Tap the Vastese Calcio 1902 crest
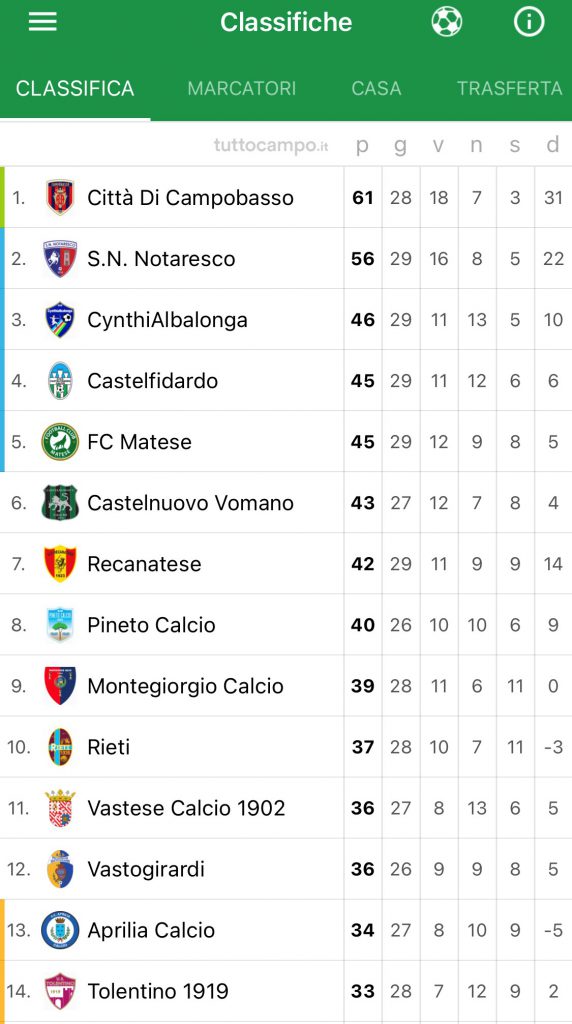This screenshot has height=1024, width=572. click(60, 808)
